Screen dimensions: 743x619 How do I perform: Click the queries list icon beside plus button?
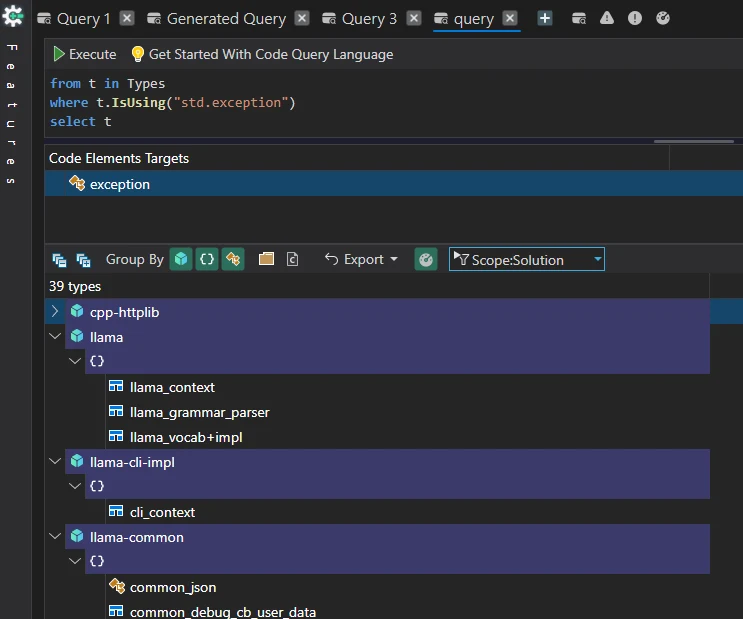tap(579, 18)
